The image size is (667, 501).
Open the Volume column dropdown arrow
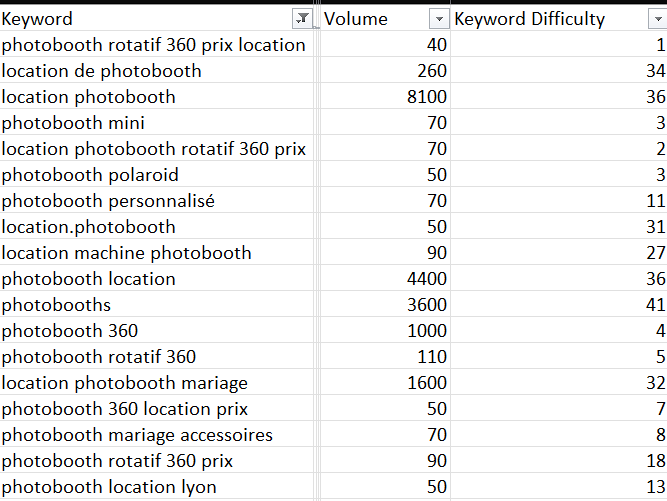437,20
